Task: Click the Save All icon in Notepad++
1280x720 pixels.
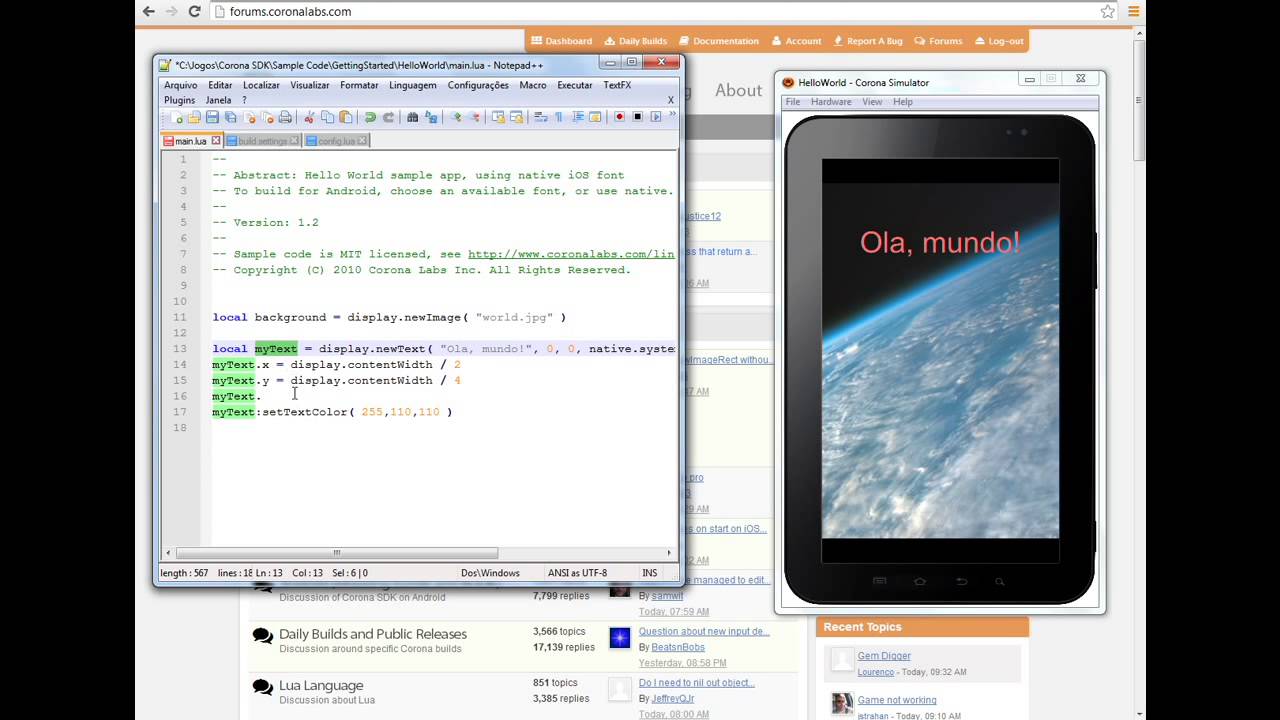Action: pos(231,117)
